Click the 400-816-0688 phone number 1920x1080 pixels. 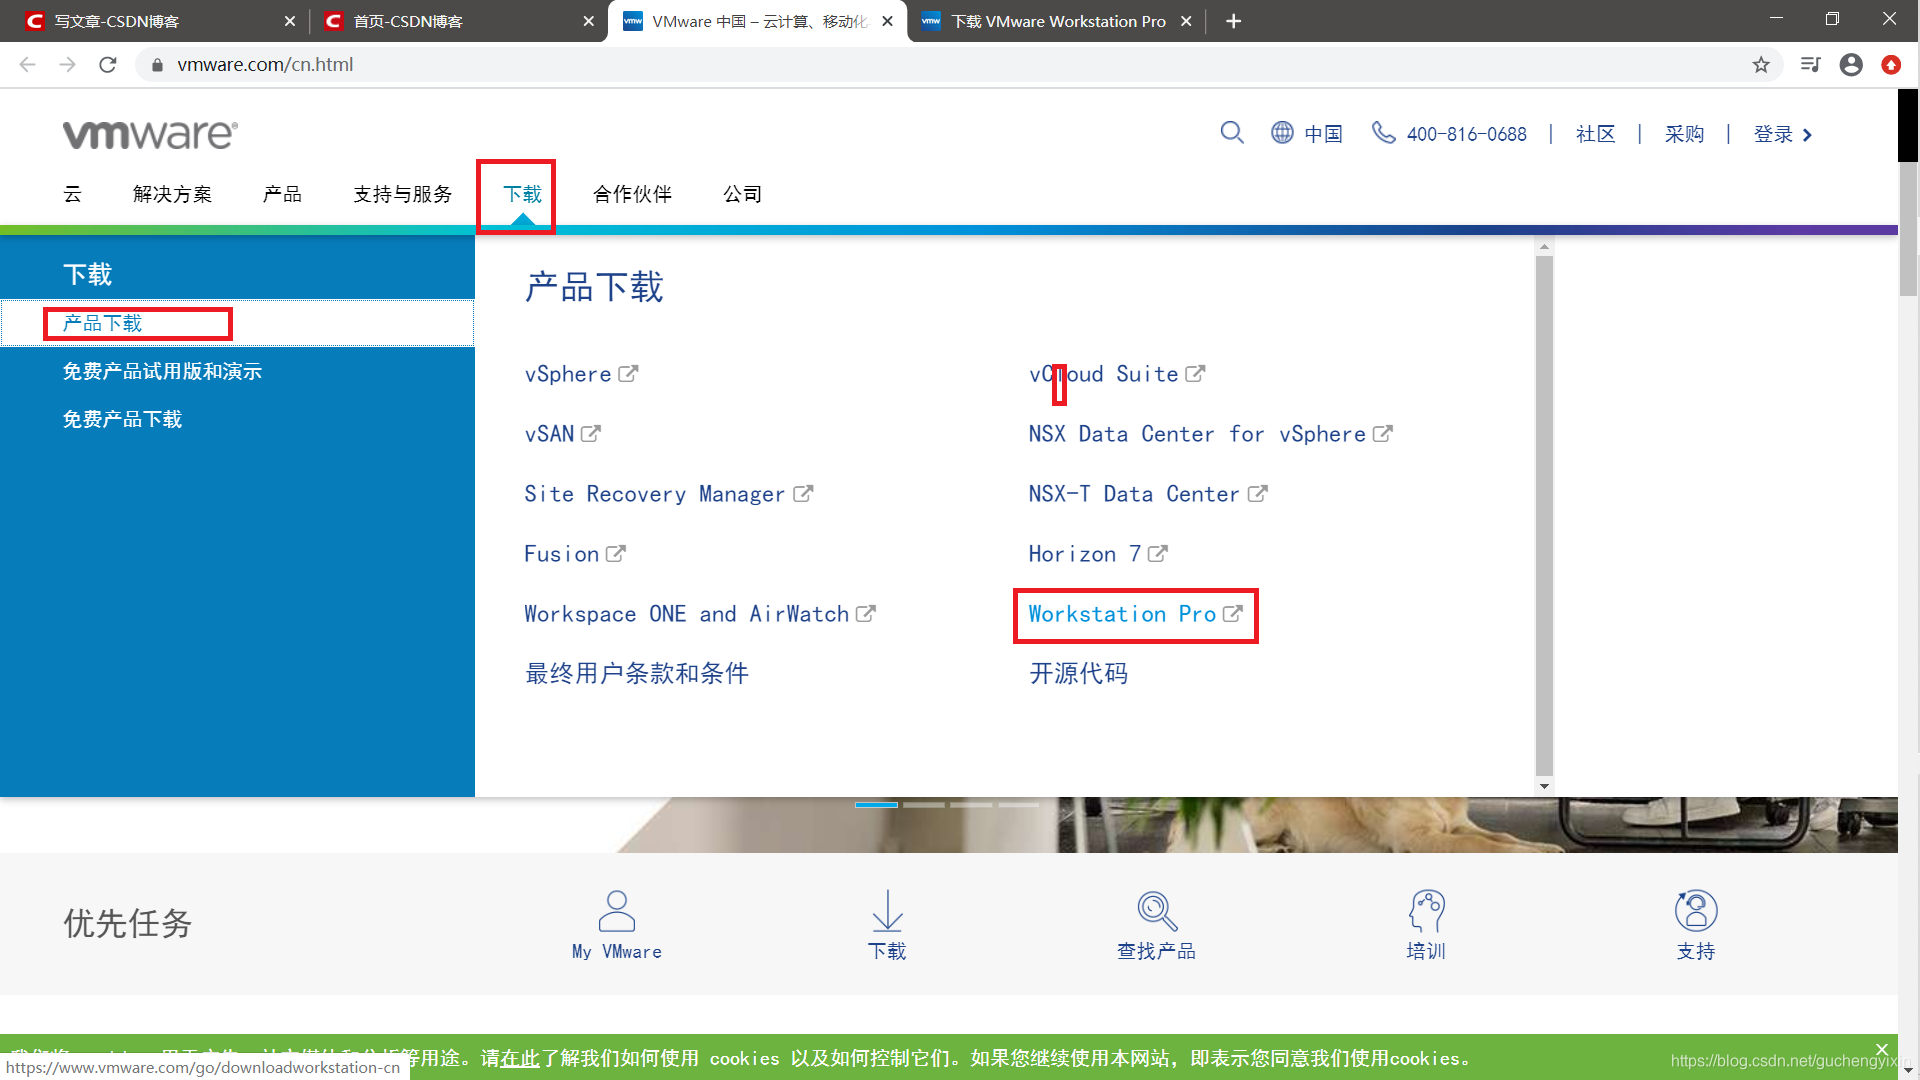tap(1466, 134)
